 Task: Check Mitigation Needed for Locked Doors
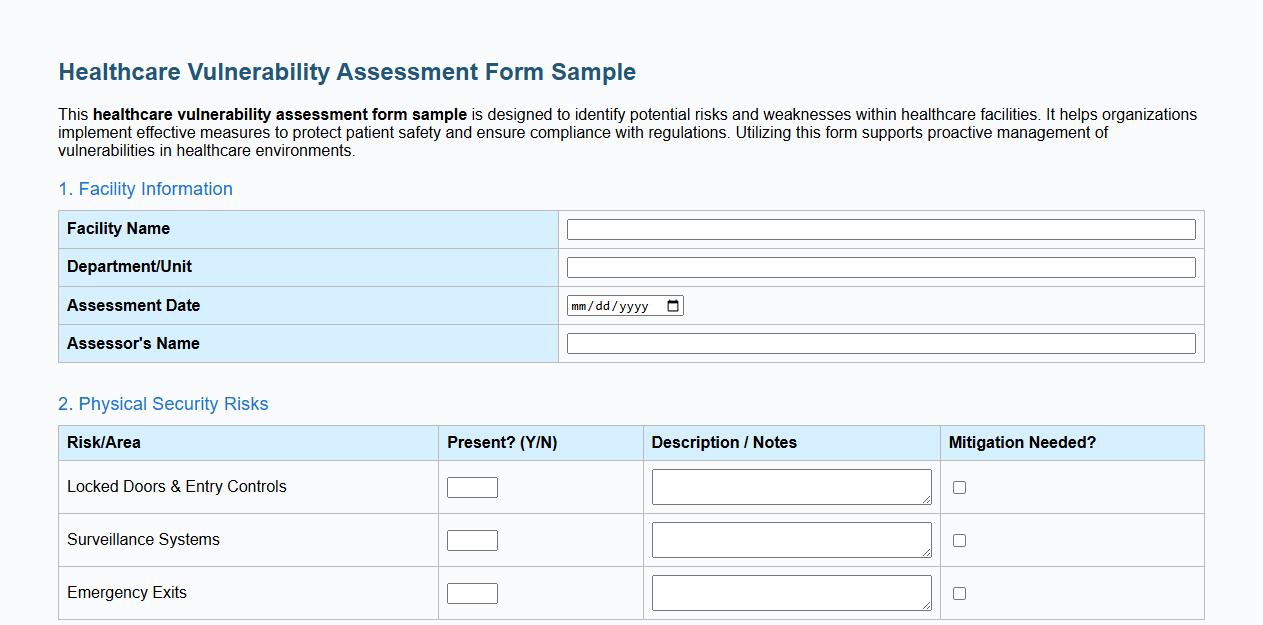[959, 486]
